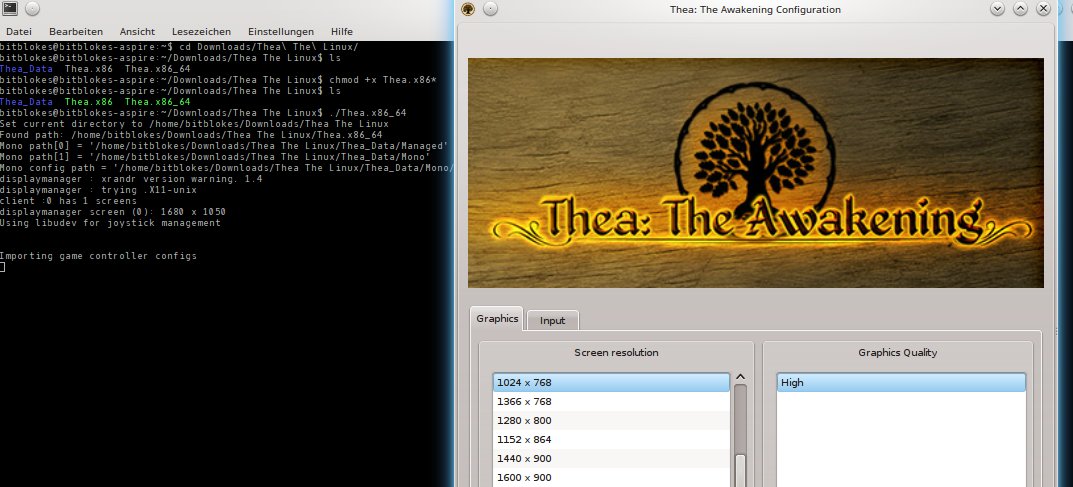Switch to the Graphics tab
This screenshot has height=487, width=1073.
497,319
